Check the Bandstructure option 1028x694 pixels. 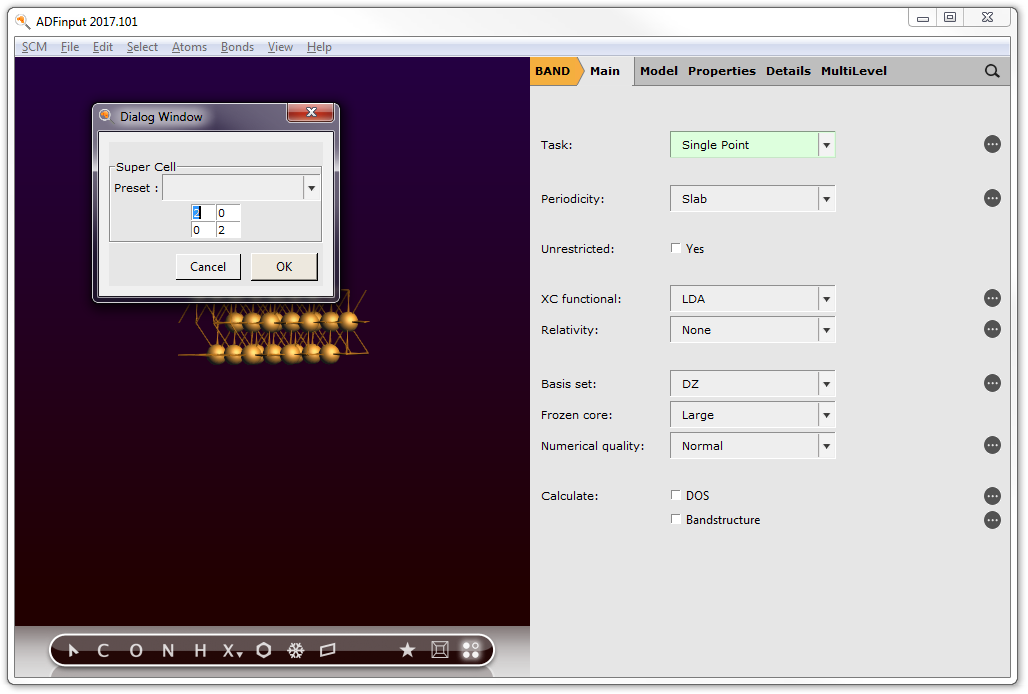pyautogui.click(x=676, y=520)
